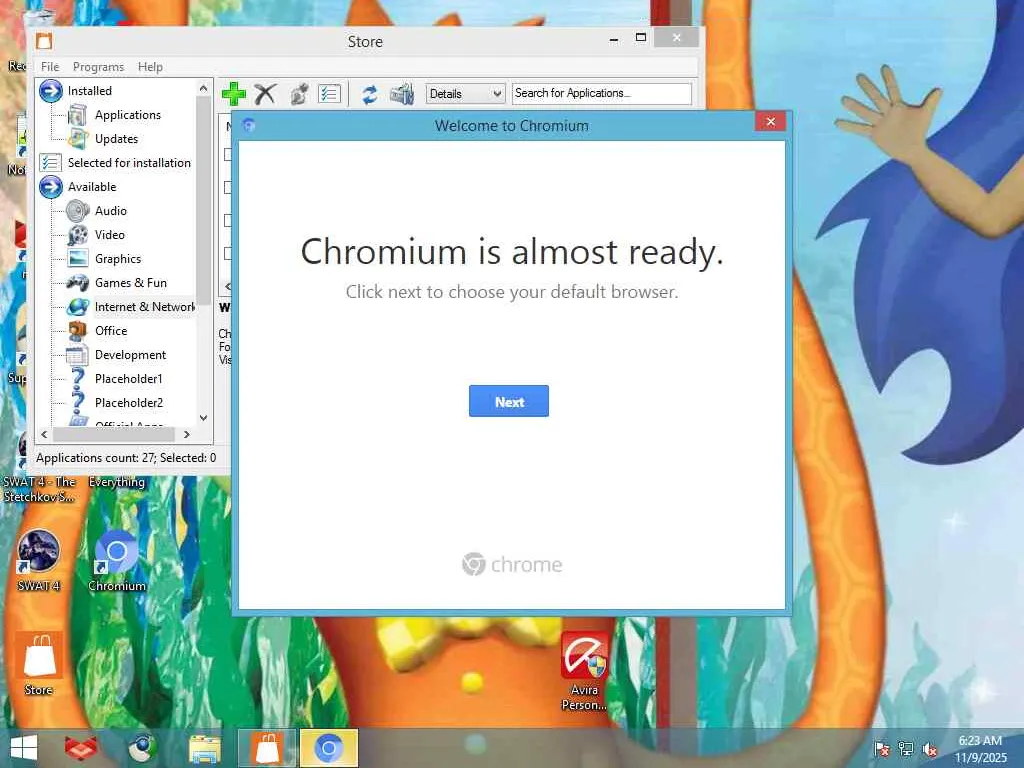Select the Internet & Network category label
The width and height of the screenshot is (1024, 768).
(144, 306)
